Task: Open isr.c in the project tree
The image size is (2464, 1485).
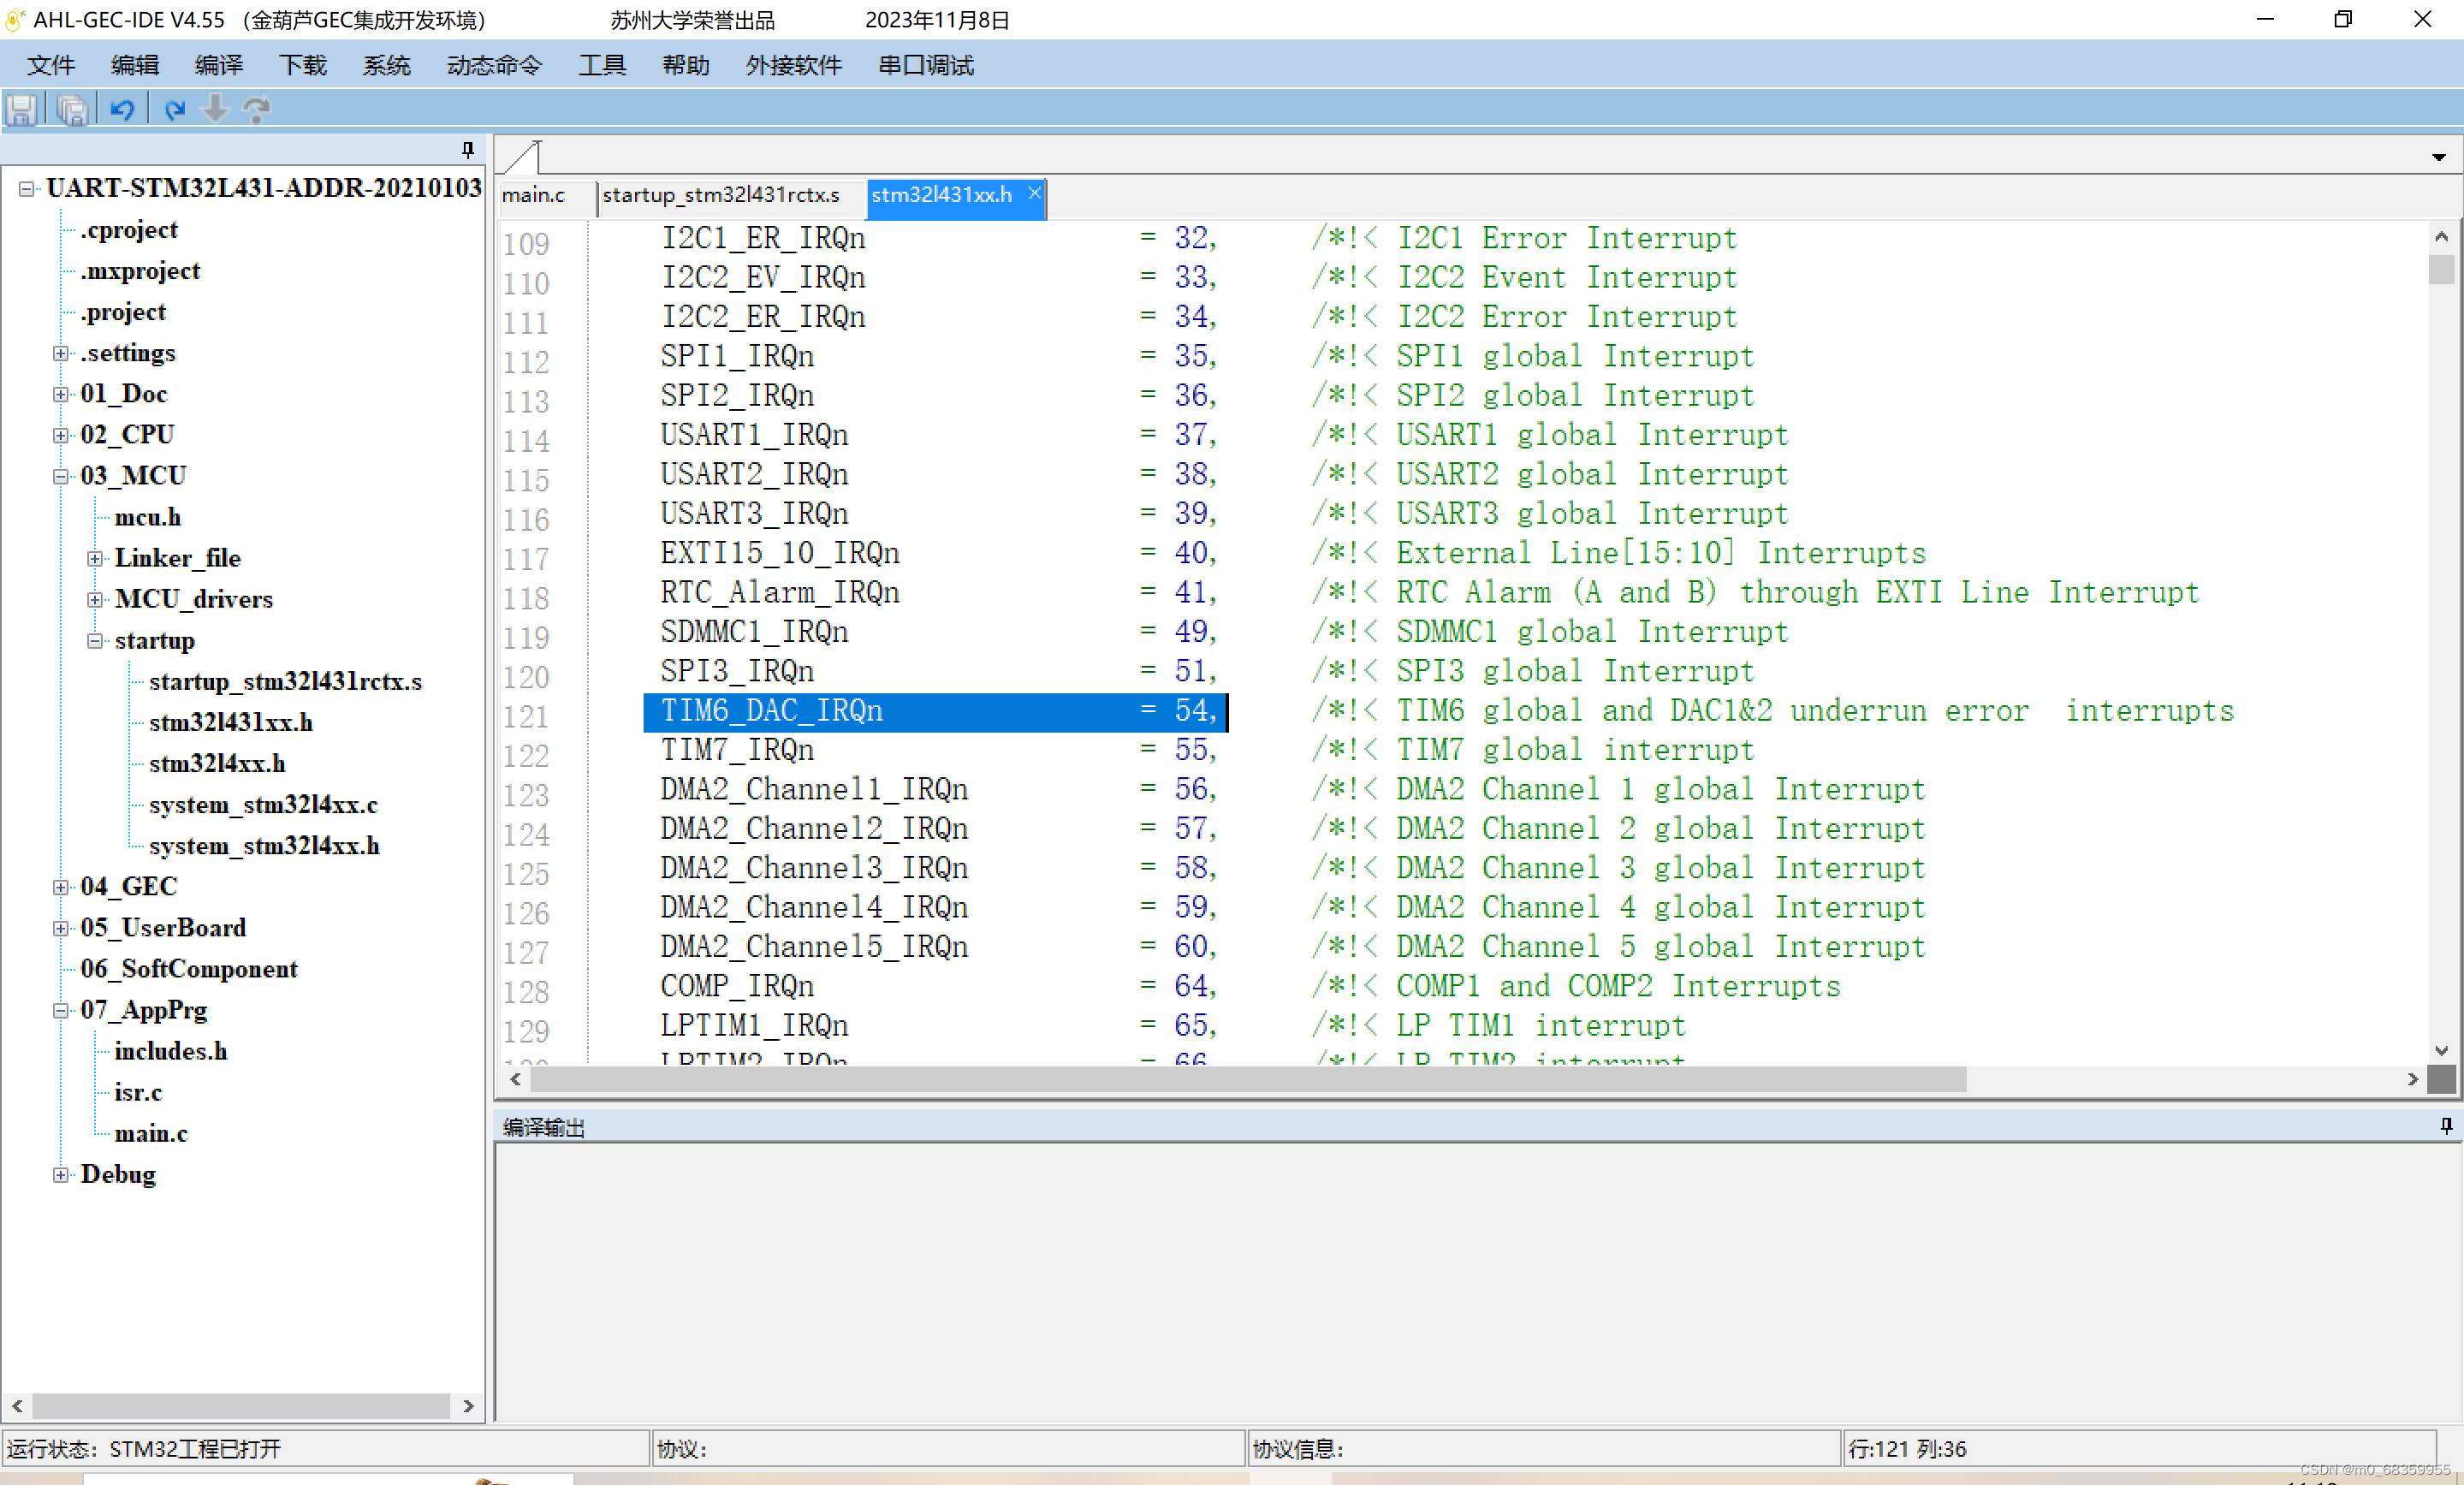Action: pos(138,1092)
